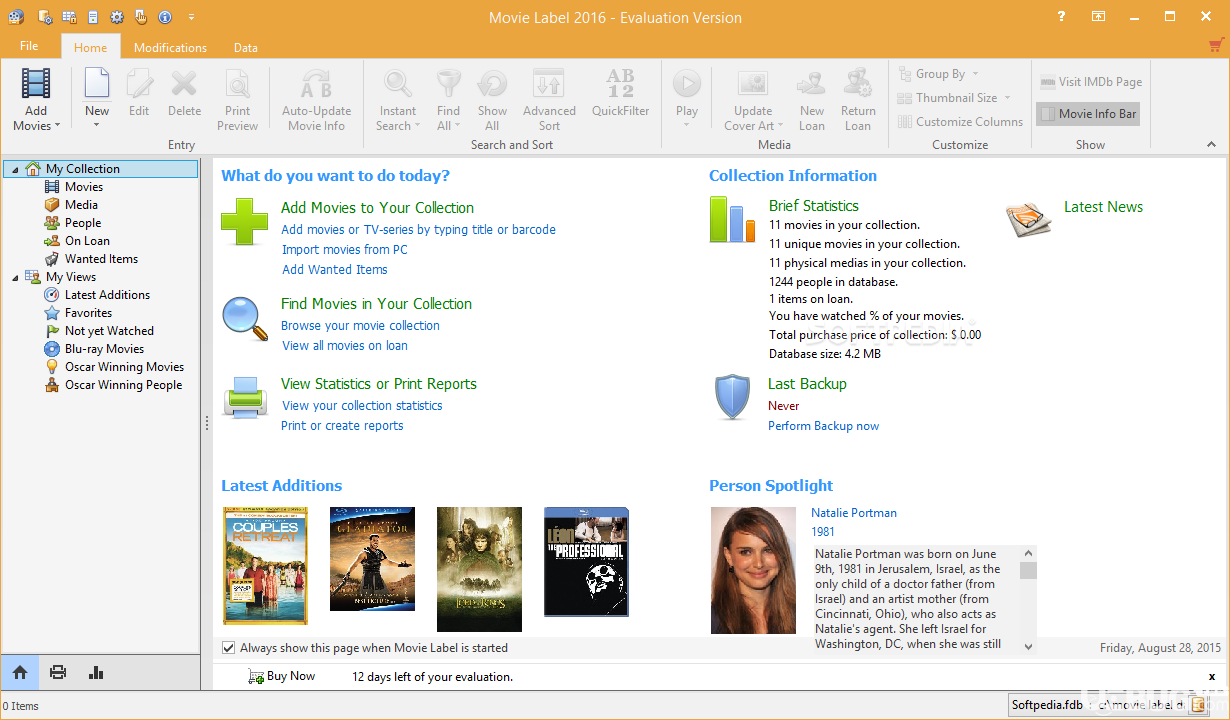Select Movies in the collection tree
1230x720 pixels.
click(x=84, y=187)
